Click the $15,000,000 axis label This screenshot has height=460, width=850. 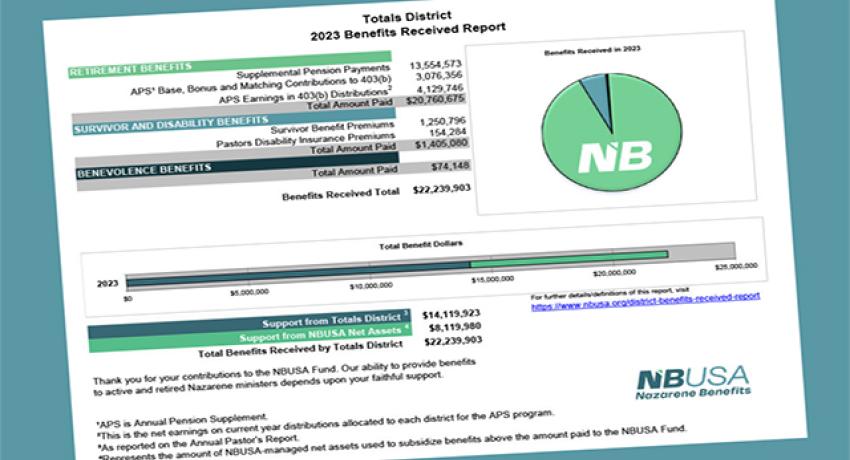coord(493,279)
